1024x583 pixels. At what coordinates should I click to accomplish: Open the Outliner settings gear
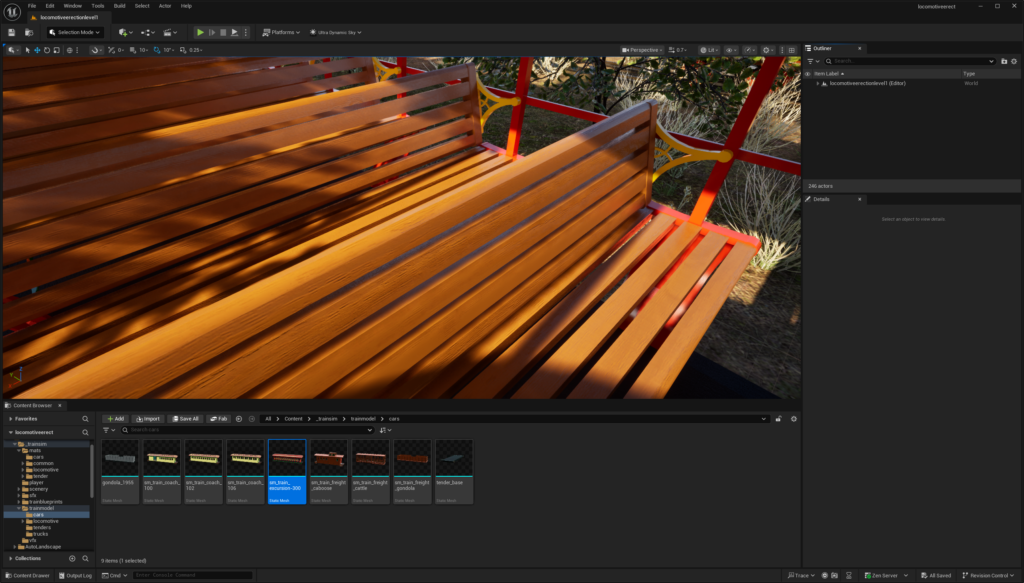[x=1016, y=61]
